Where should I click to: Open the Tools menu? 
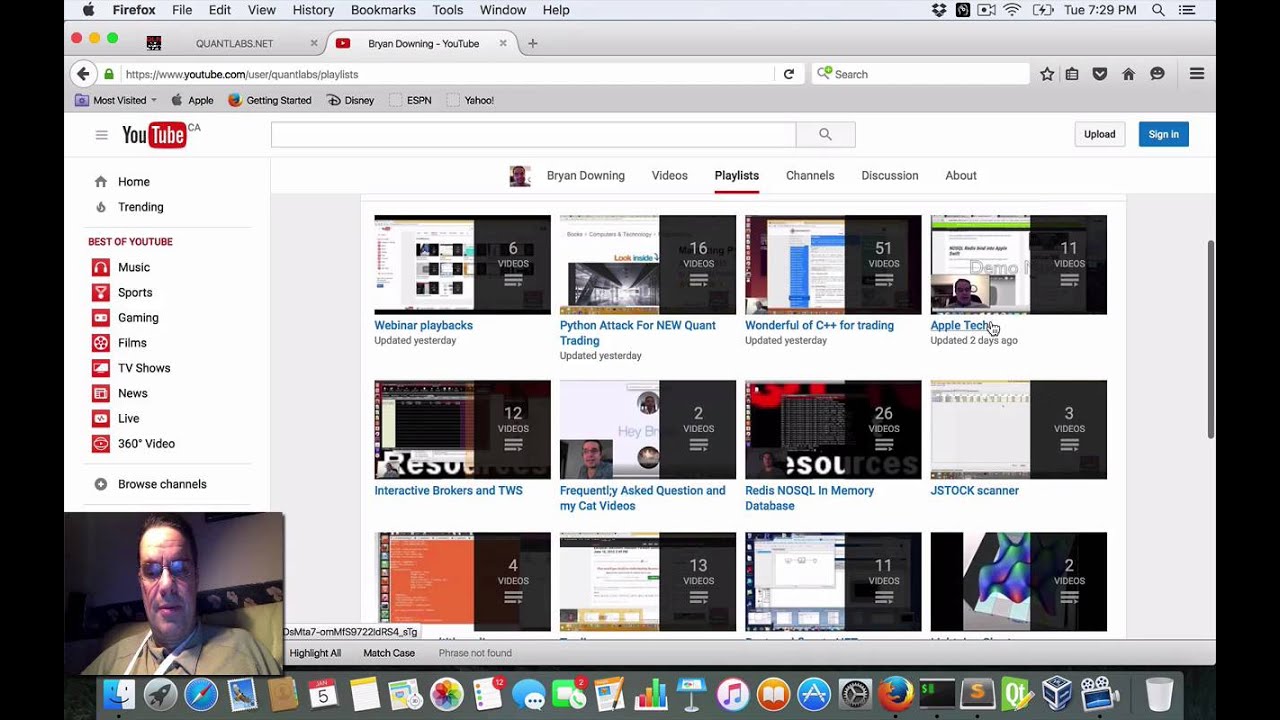coord(447,10)
